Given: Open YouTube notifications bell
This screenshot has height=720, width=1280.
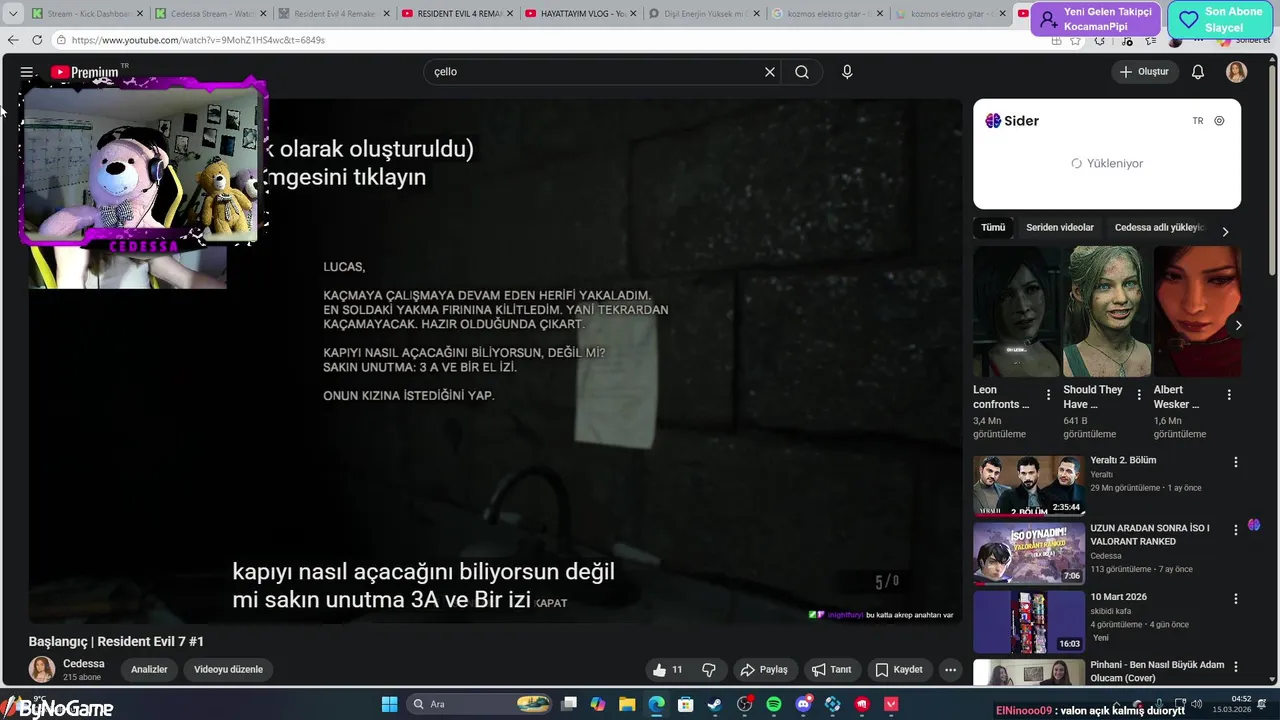Looking at the screenshot, I should point(1198,72).
